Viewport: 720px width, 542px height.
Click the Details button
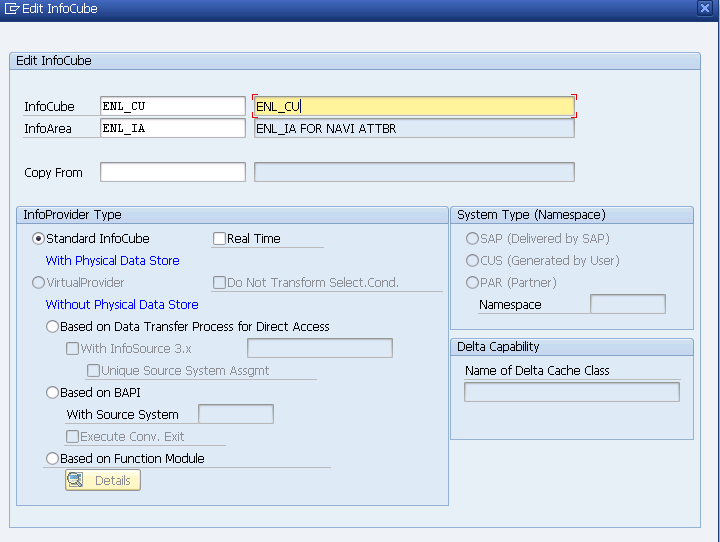click(103, 480)
